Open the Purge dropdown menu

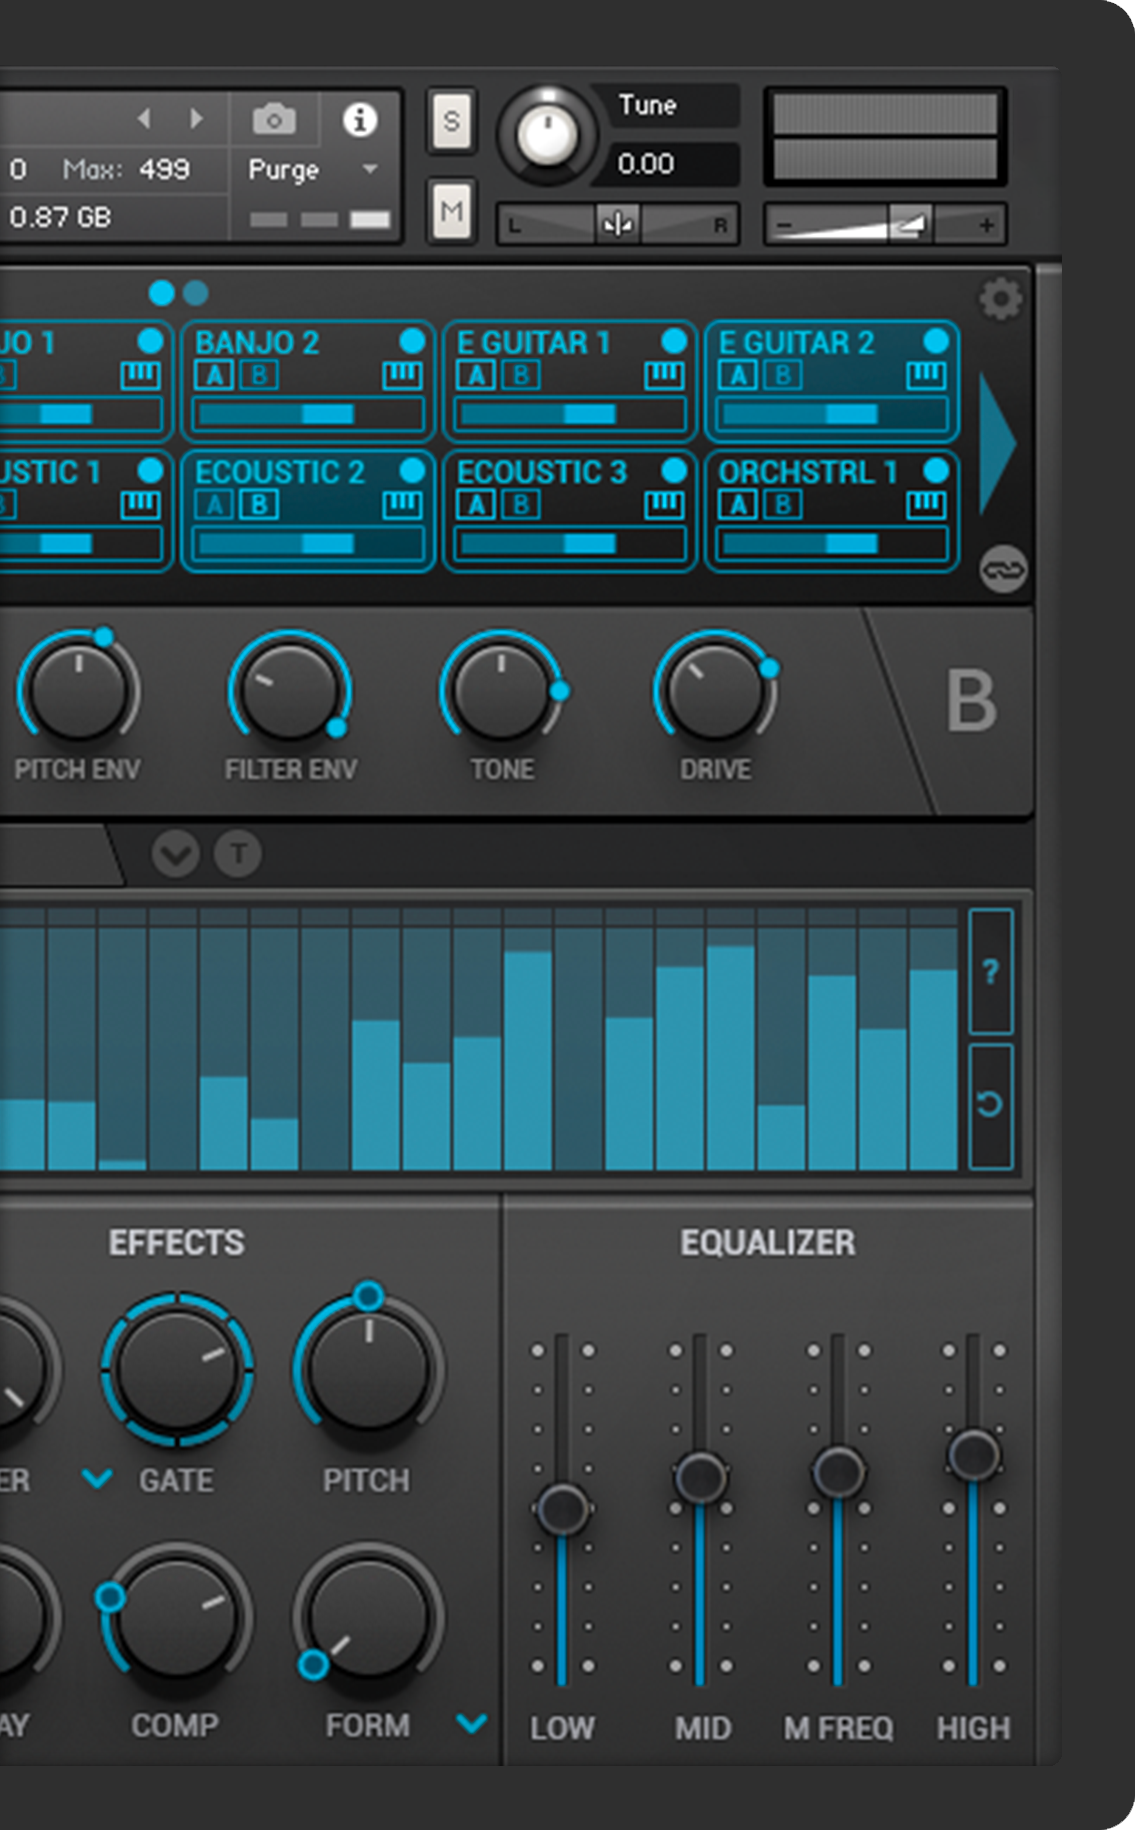pyautogui.click(x=370, y=169)
